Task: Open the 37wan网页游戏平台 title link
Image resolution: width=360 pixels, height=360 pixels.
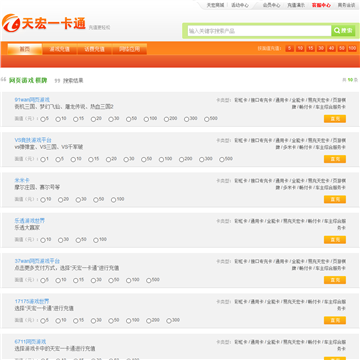Action: 37,261
